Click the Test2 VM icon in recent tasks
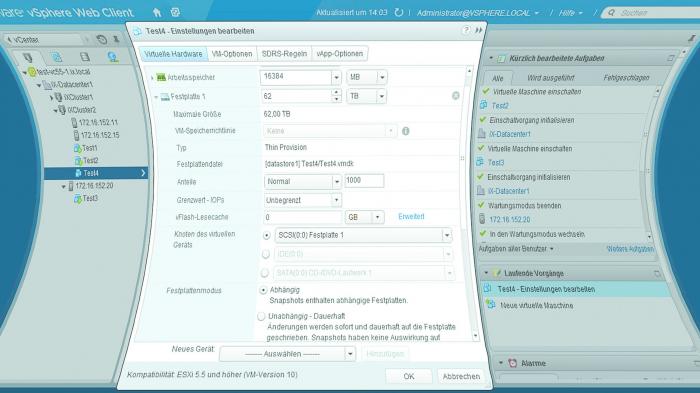The width and height of the screenshot is (700, 393). click(483, 105)
